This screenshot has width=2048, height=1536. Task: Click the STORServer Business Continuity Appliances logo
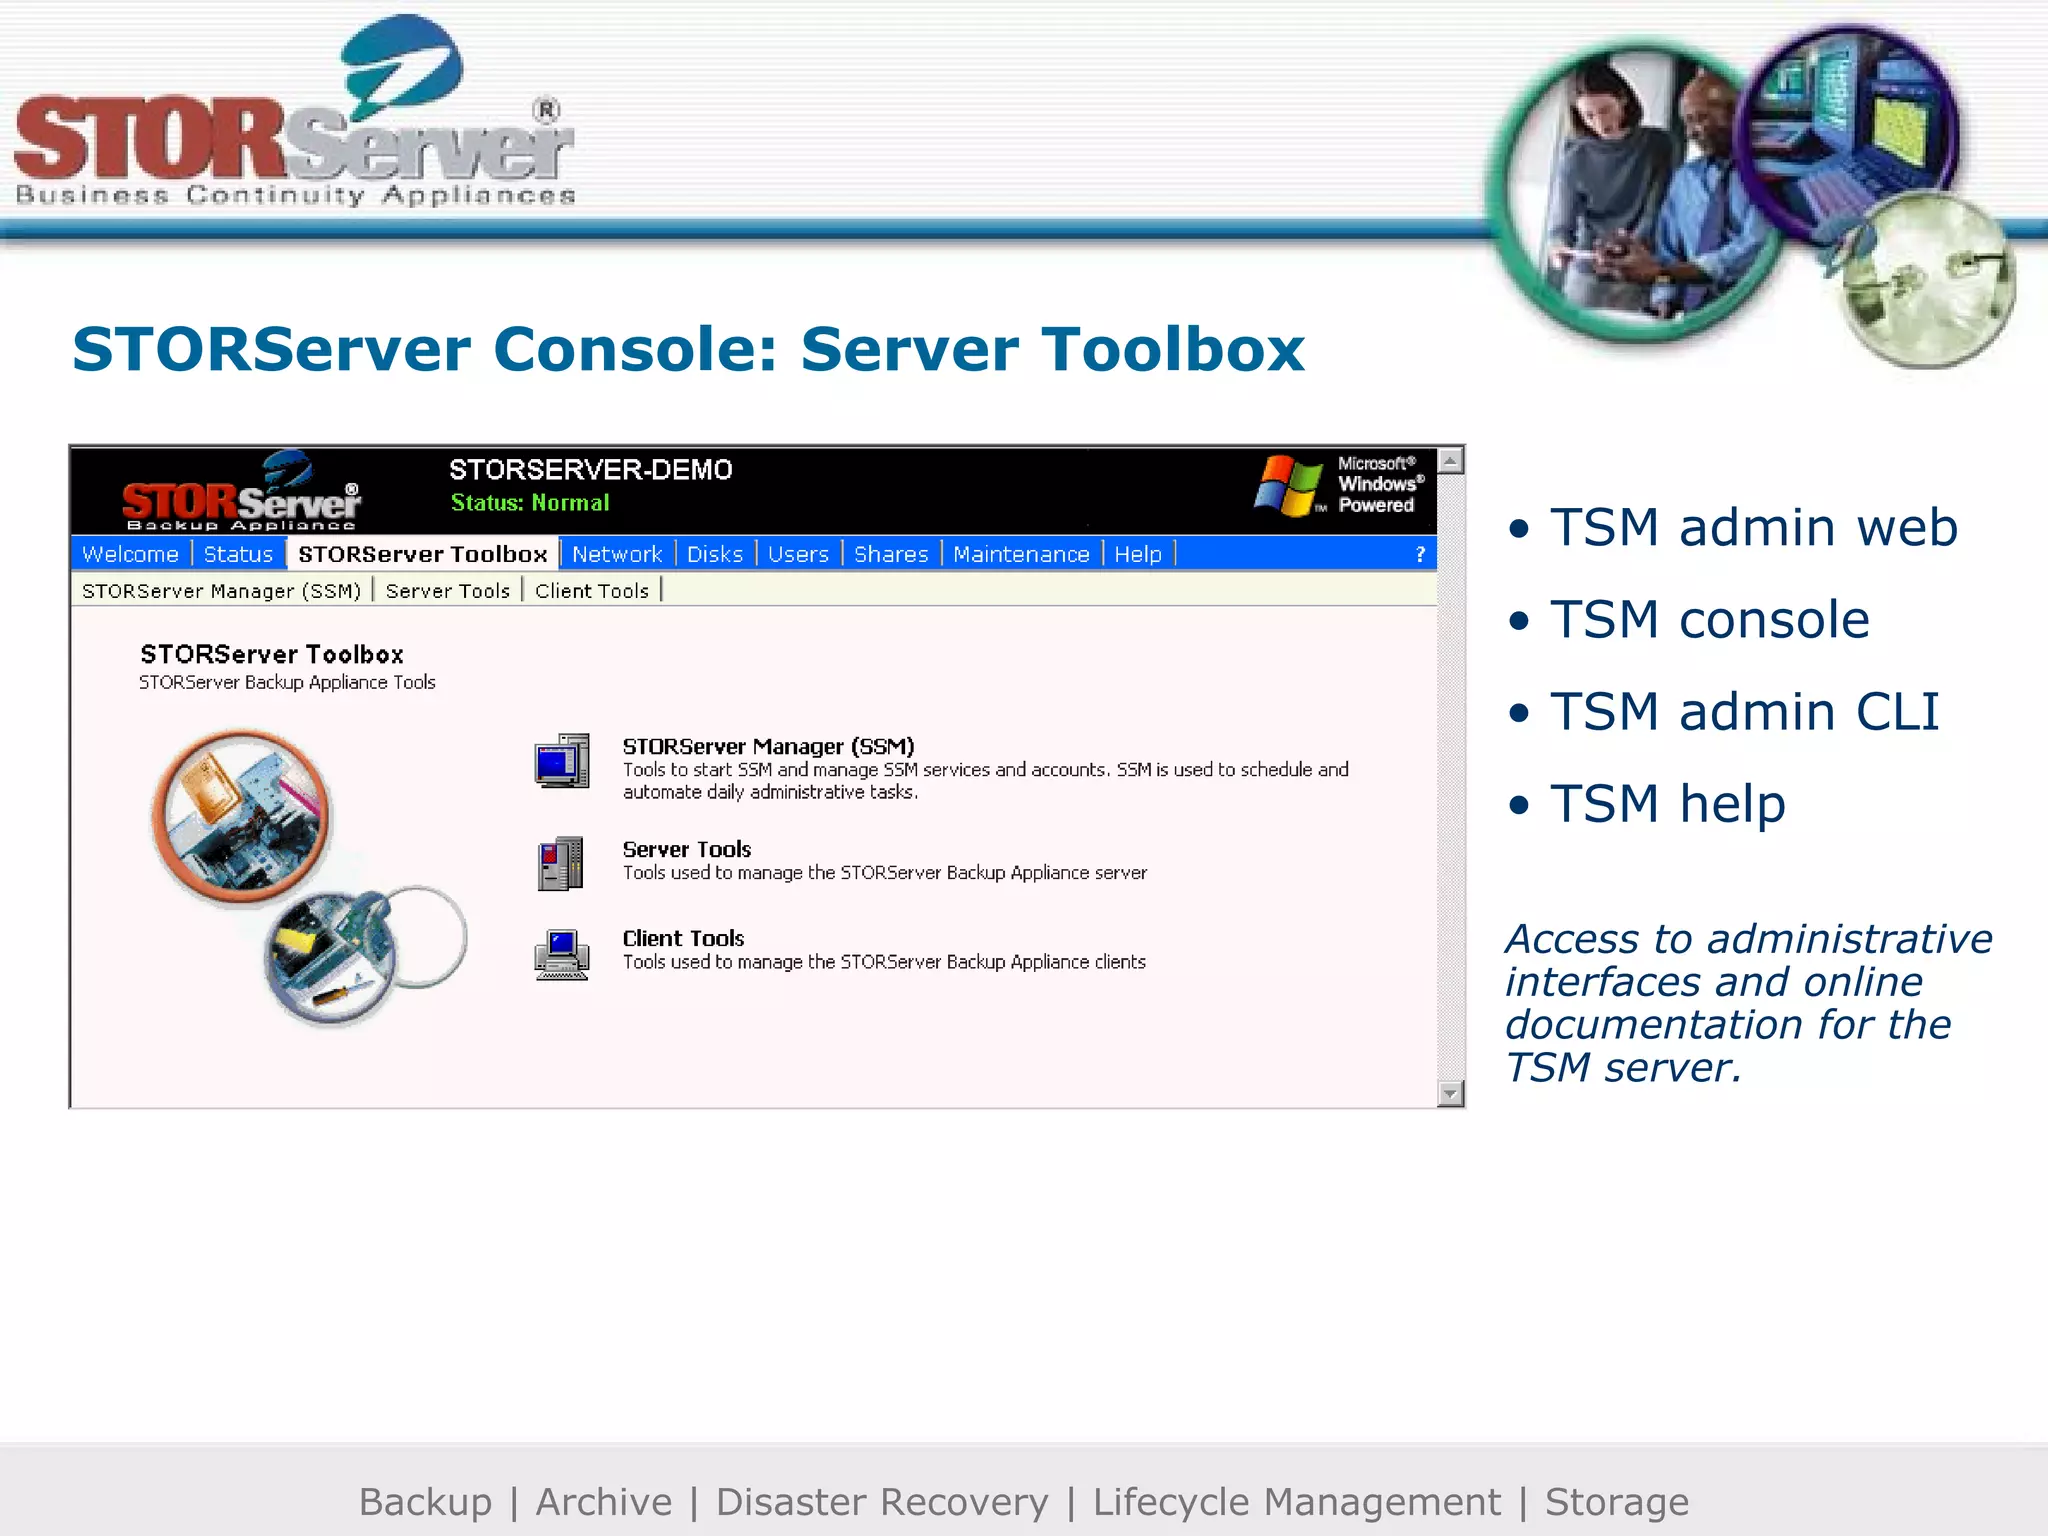pyautogui.click(x=295, y=111)
